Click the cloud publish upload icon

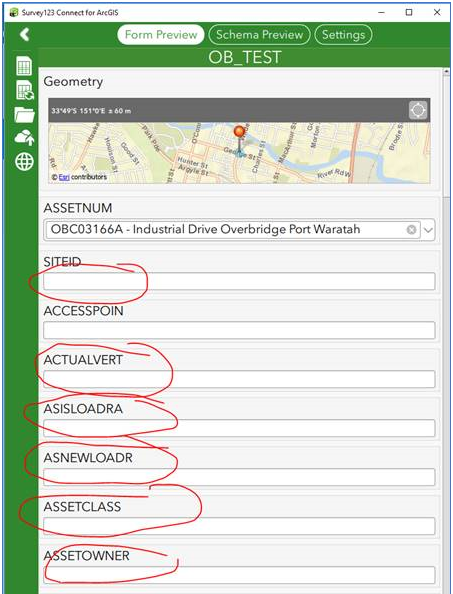pos(25,138)
